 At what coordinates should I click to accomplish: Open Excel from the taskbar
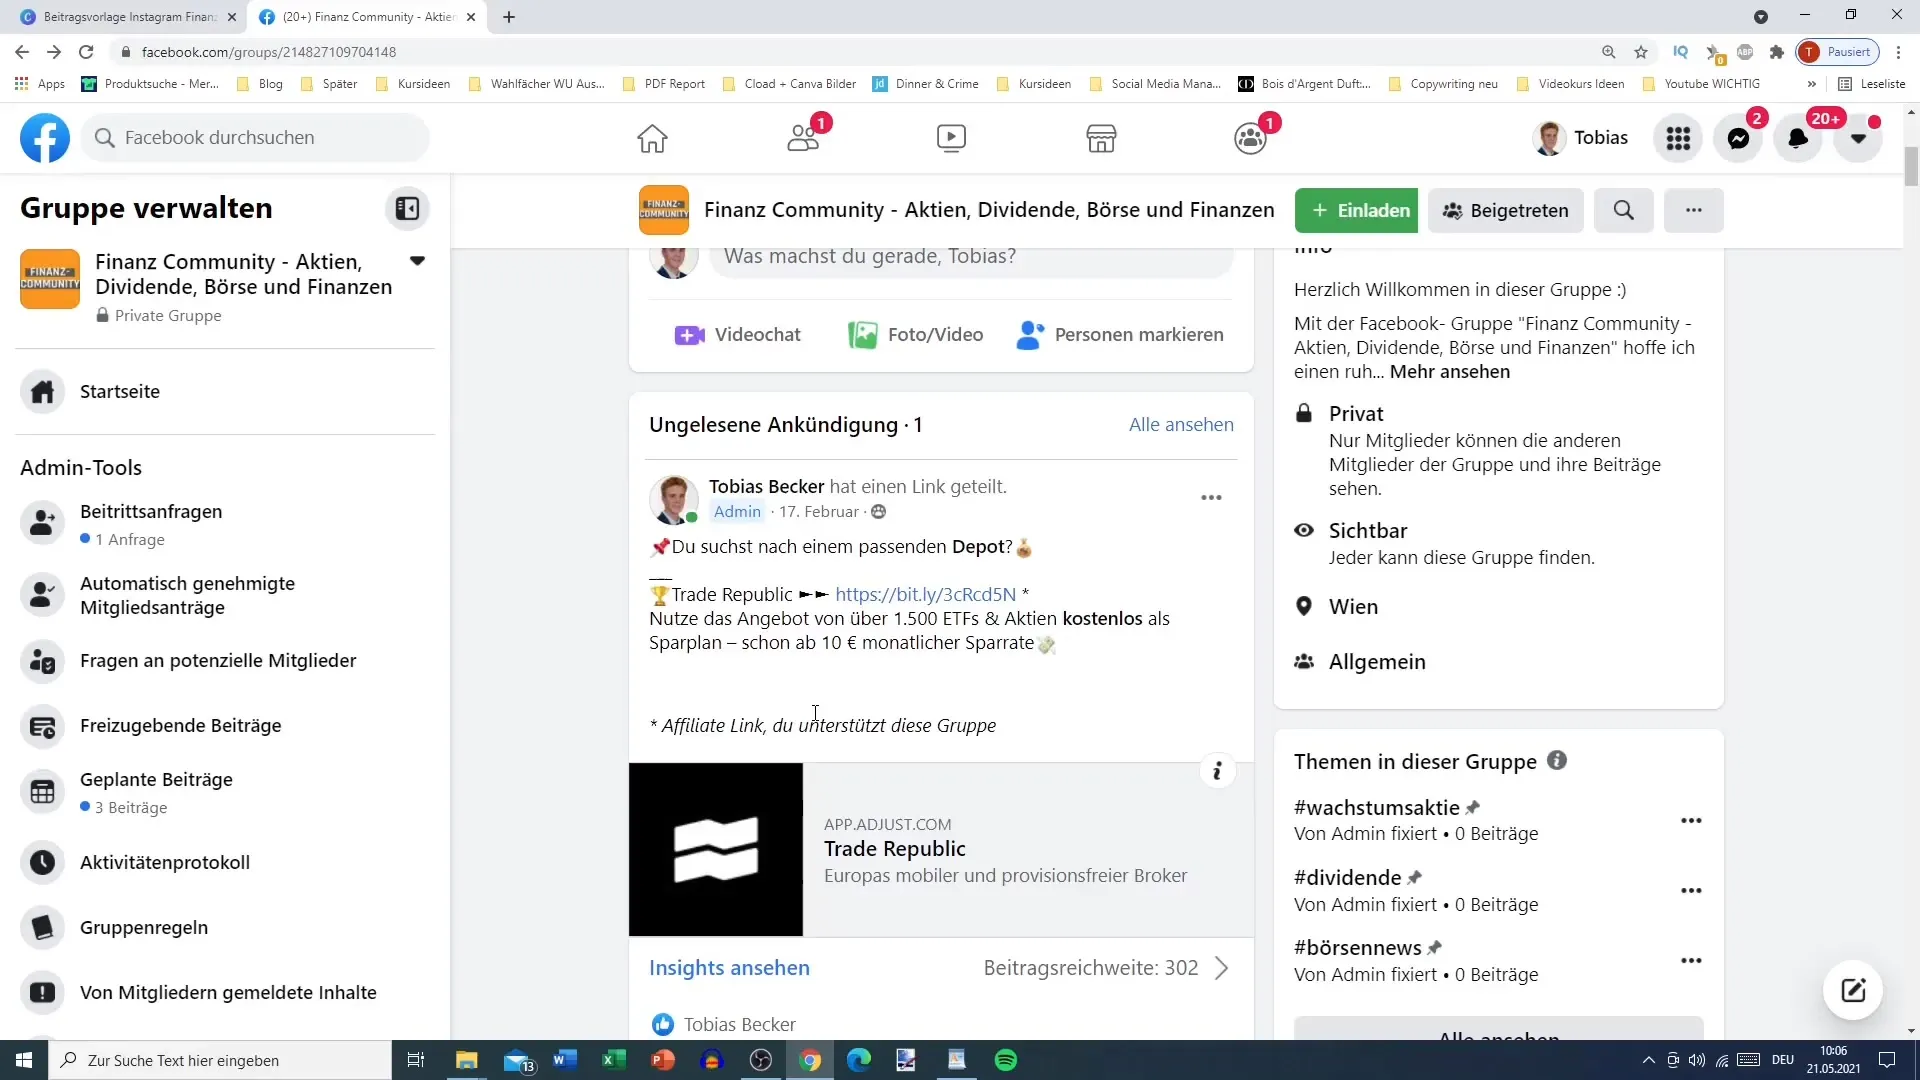[613, 1060]
